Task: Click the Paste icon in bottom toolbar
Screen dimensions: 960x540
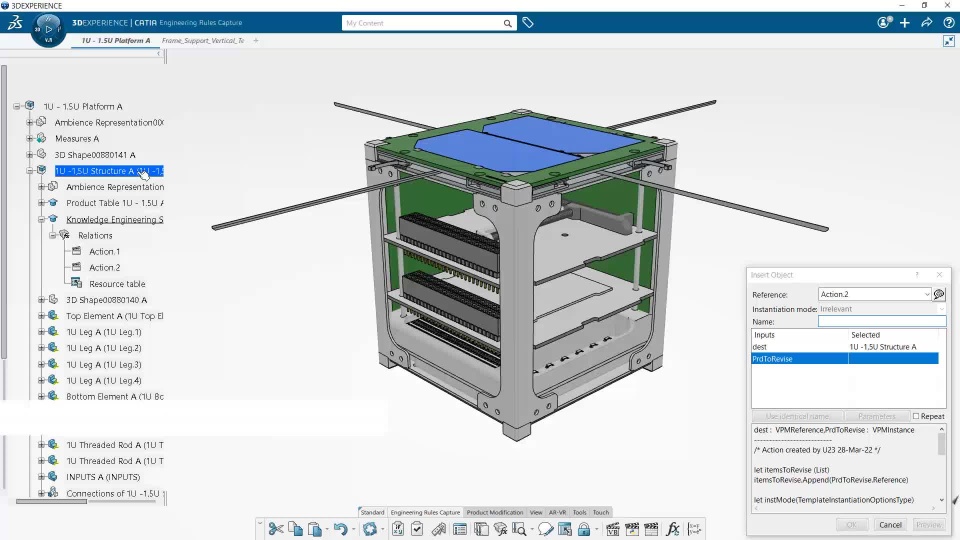Action: tap(315, 529)
